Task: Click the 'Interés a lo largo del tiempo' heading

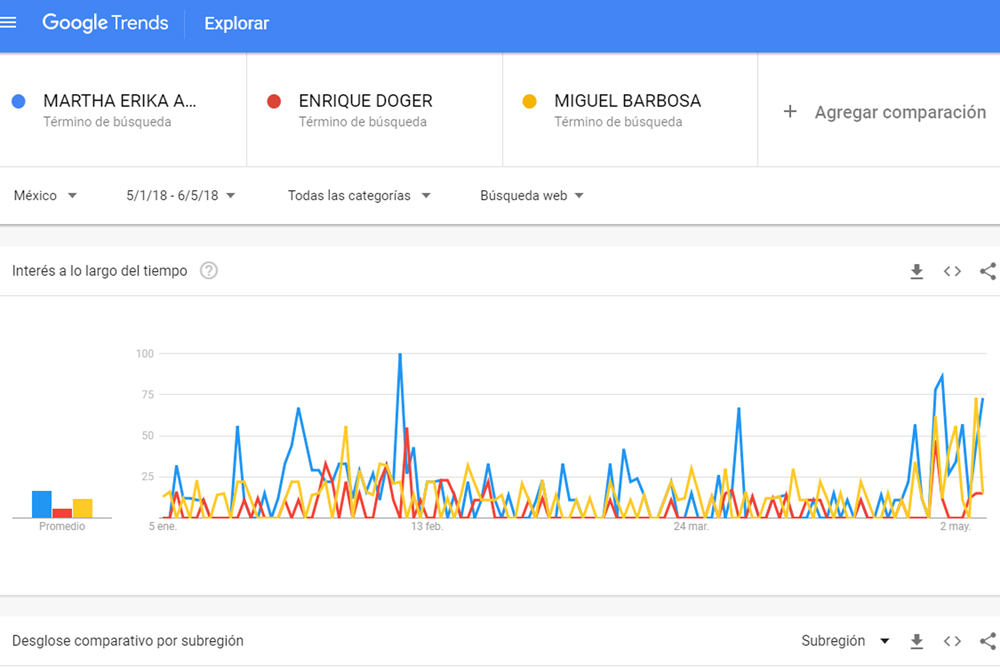Action: pyautogui.click(x=99, y=271)
